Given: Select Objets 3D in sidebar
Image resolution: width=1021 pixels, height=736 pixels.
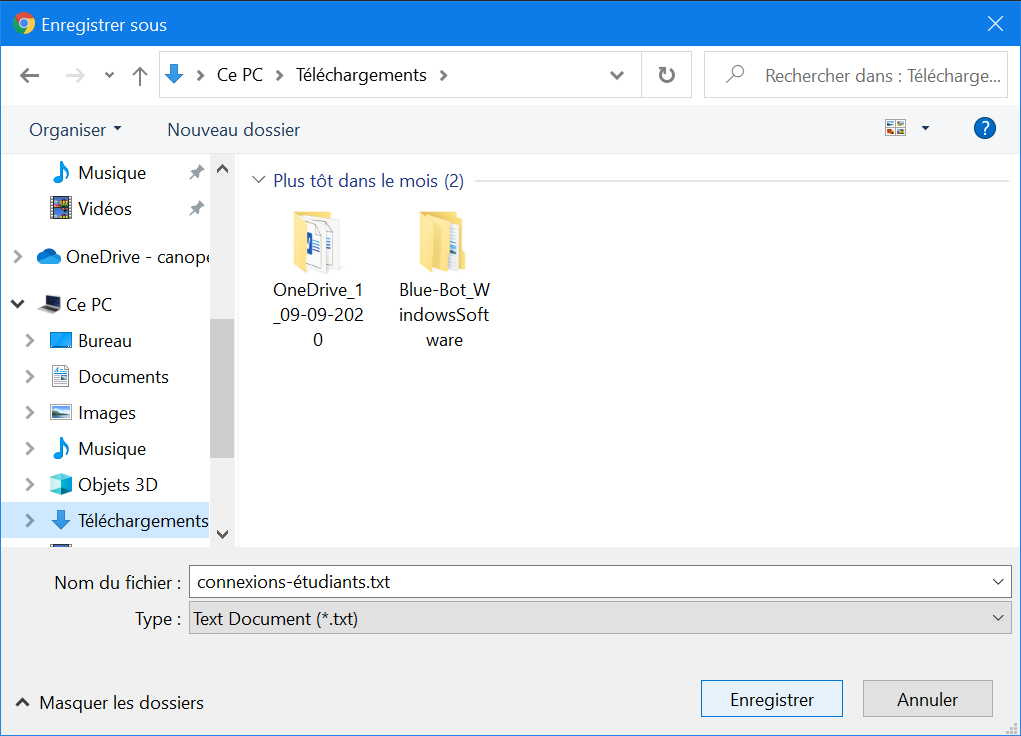Looking at the screenshot, I should pyautogui.click(x=118, y=485).
